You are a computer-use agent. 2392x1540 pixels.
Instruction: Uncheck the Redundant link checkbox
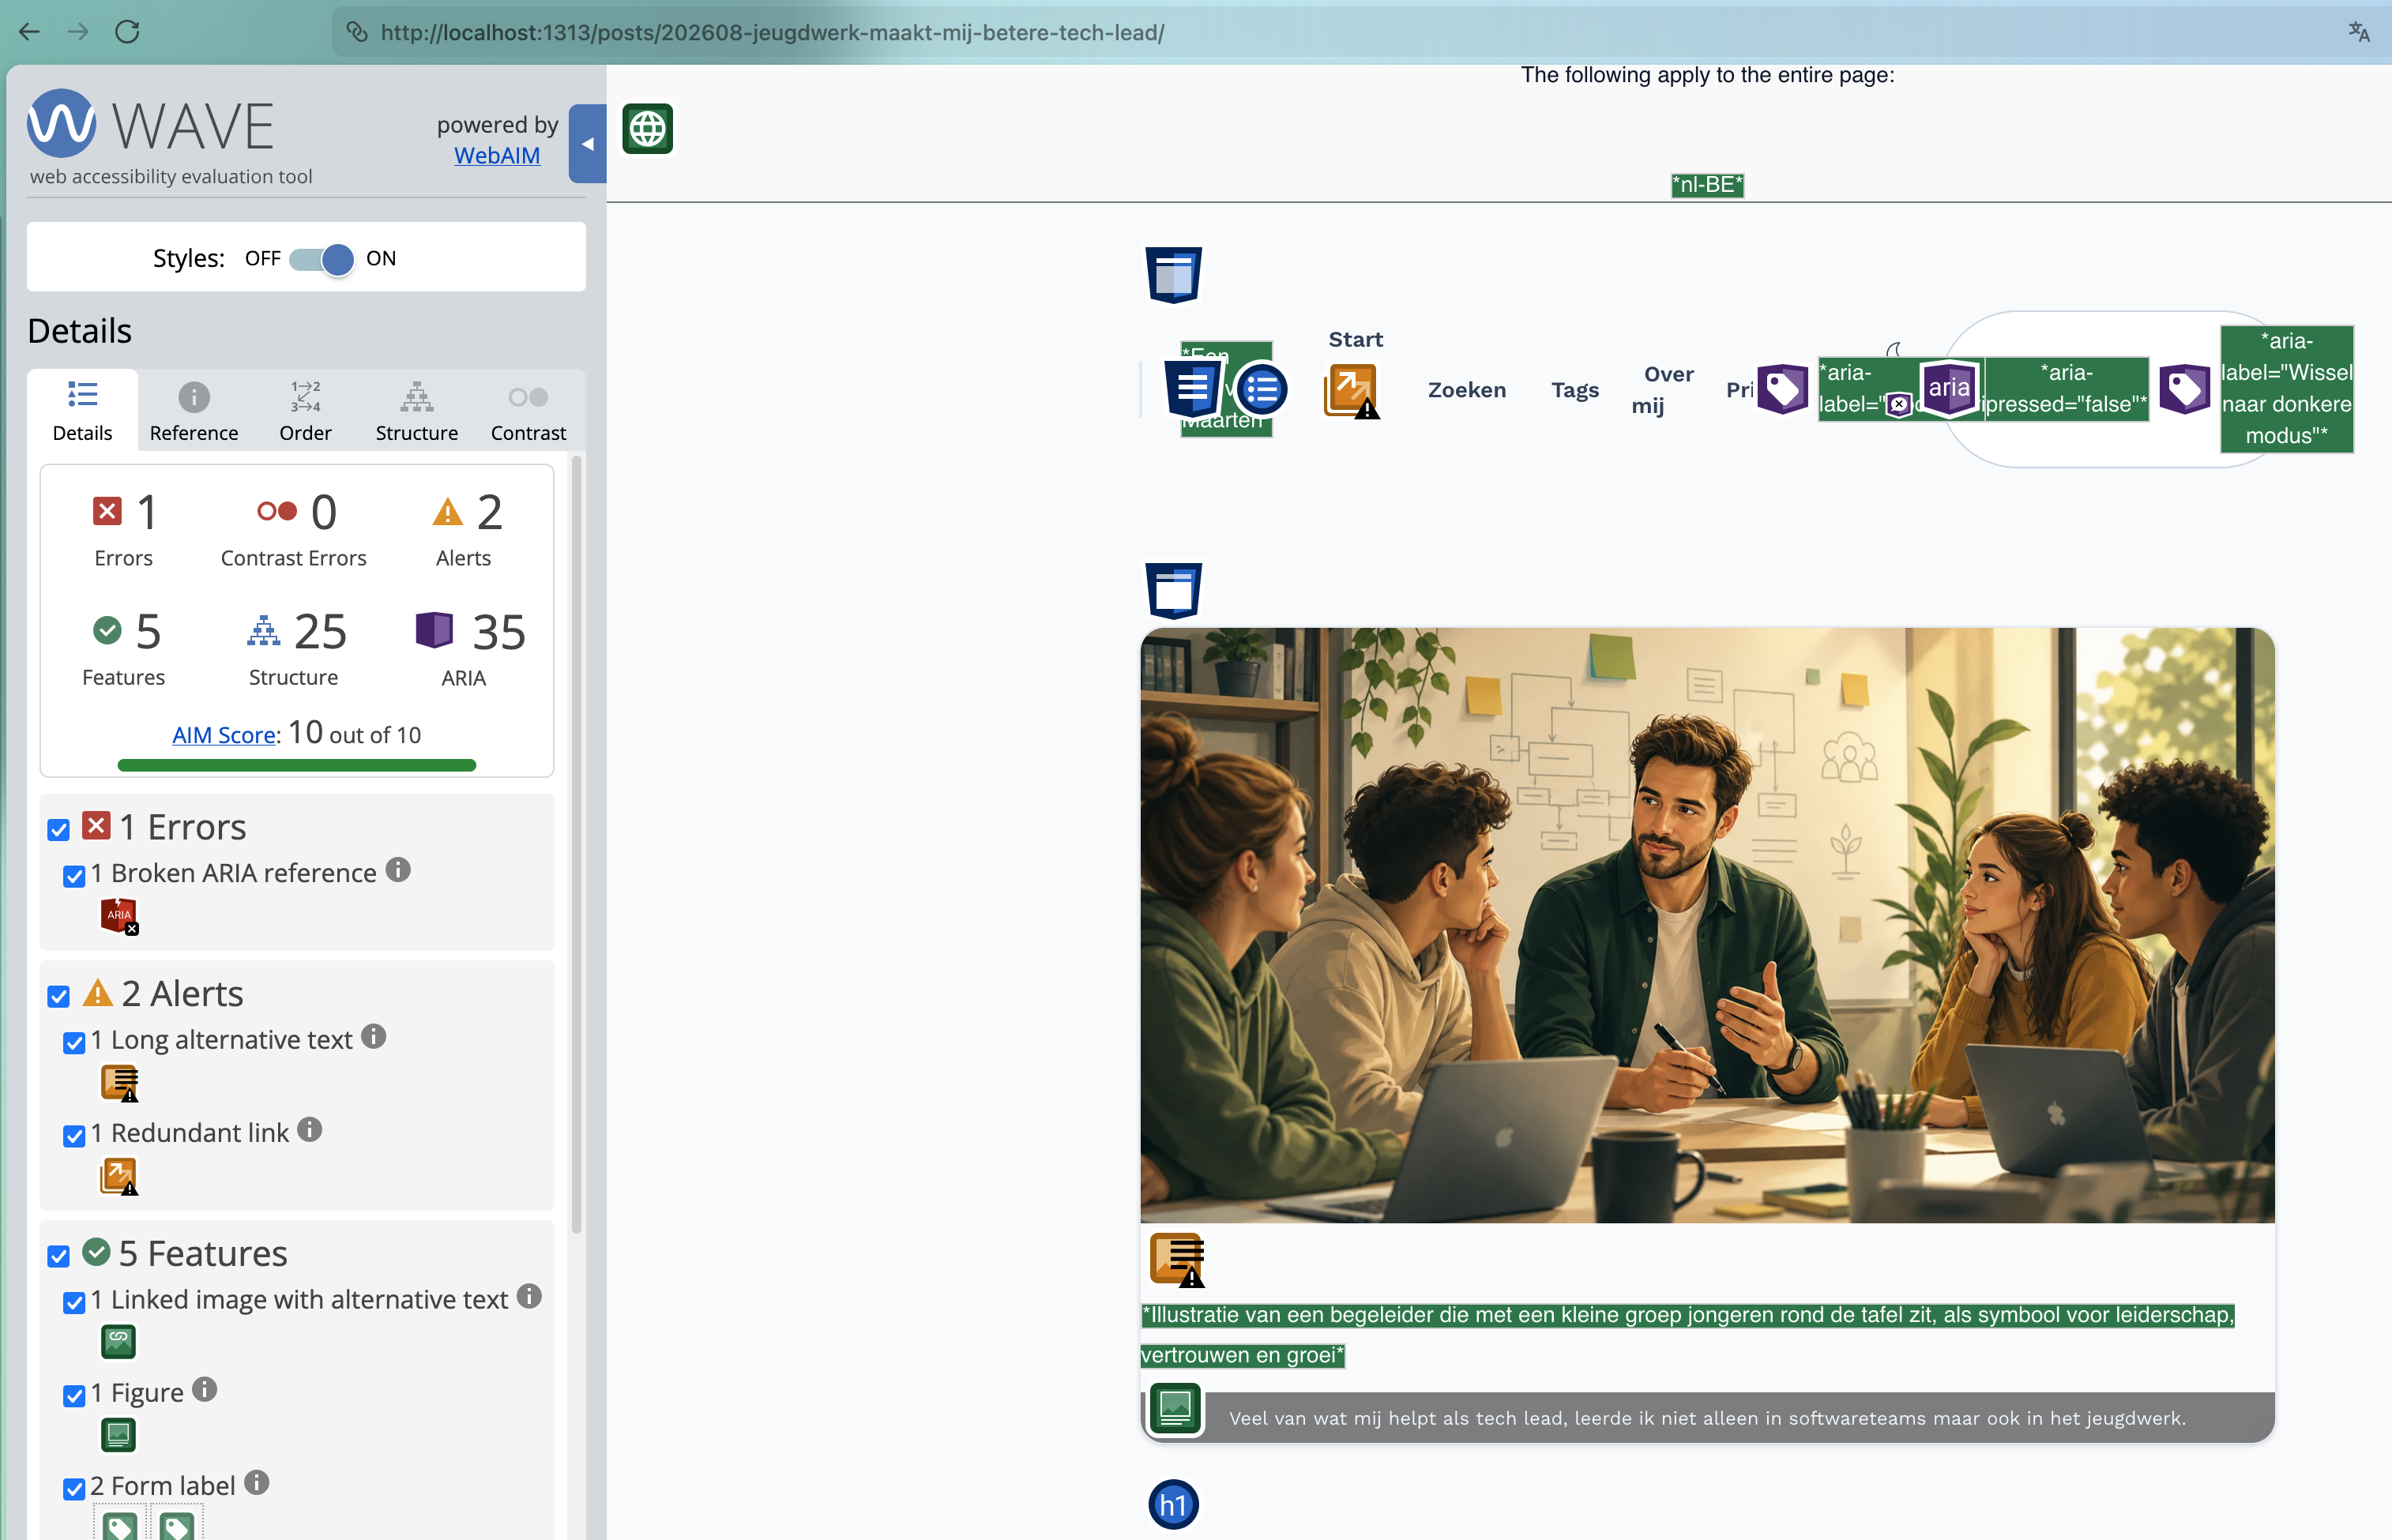pyautogui.click(x=74, y=1137)
